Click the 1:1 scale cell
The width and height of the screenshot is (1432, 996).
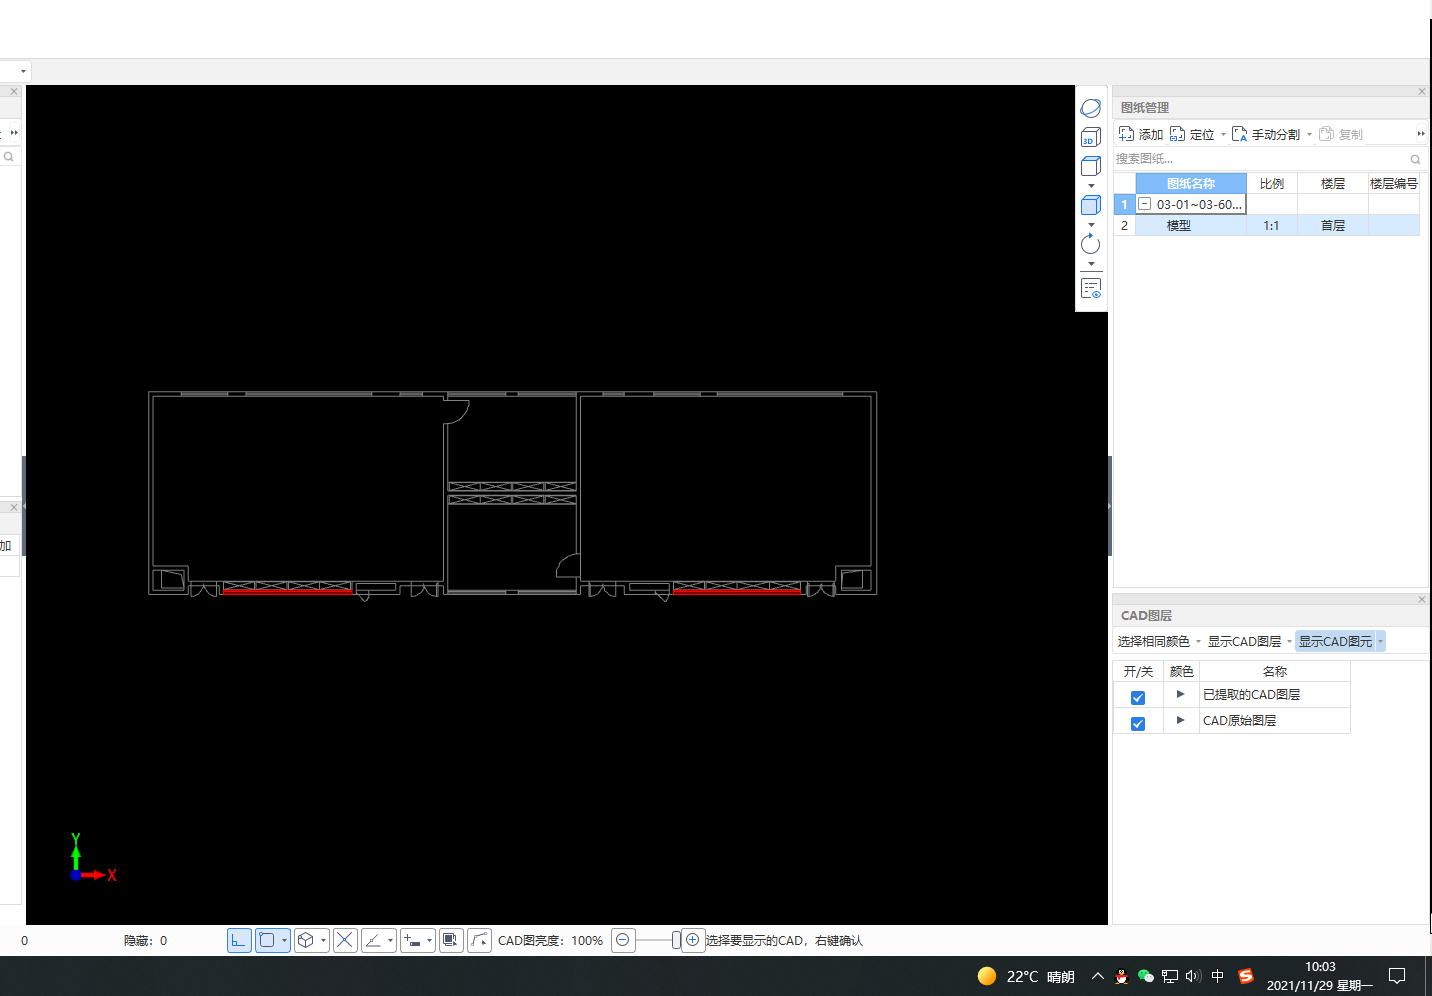click(1271, 226)
